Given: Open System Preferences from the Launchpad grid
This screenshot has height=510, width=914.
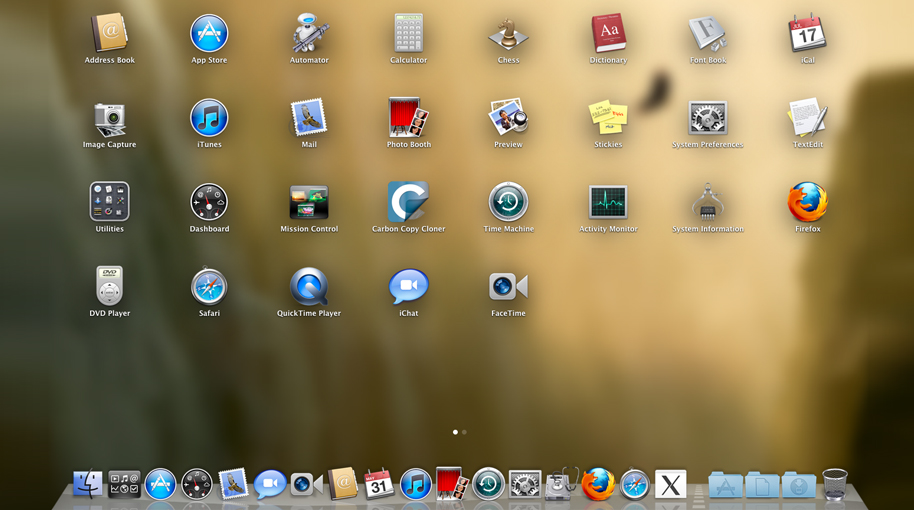Looking at the screenshot, I should point(708,118).
